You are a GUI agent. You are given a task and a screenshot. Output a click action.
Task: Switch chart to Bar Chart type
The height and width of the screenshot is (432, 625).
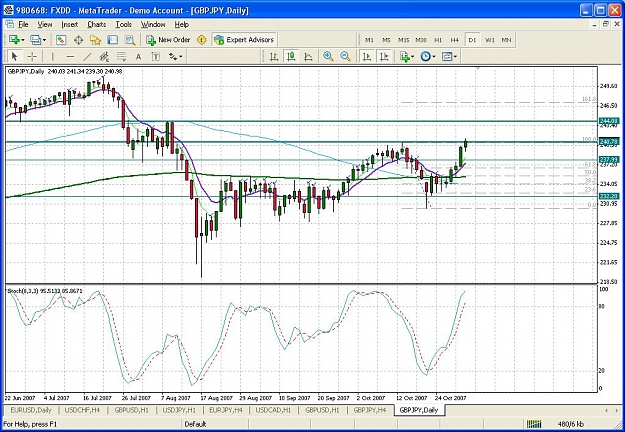[274, 57]
